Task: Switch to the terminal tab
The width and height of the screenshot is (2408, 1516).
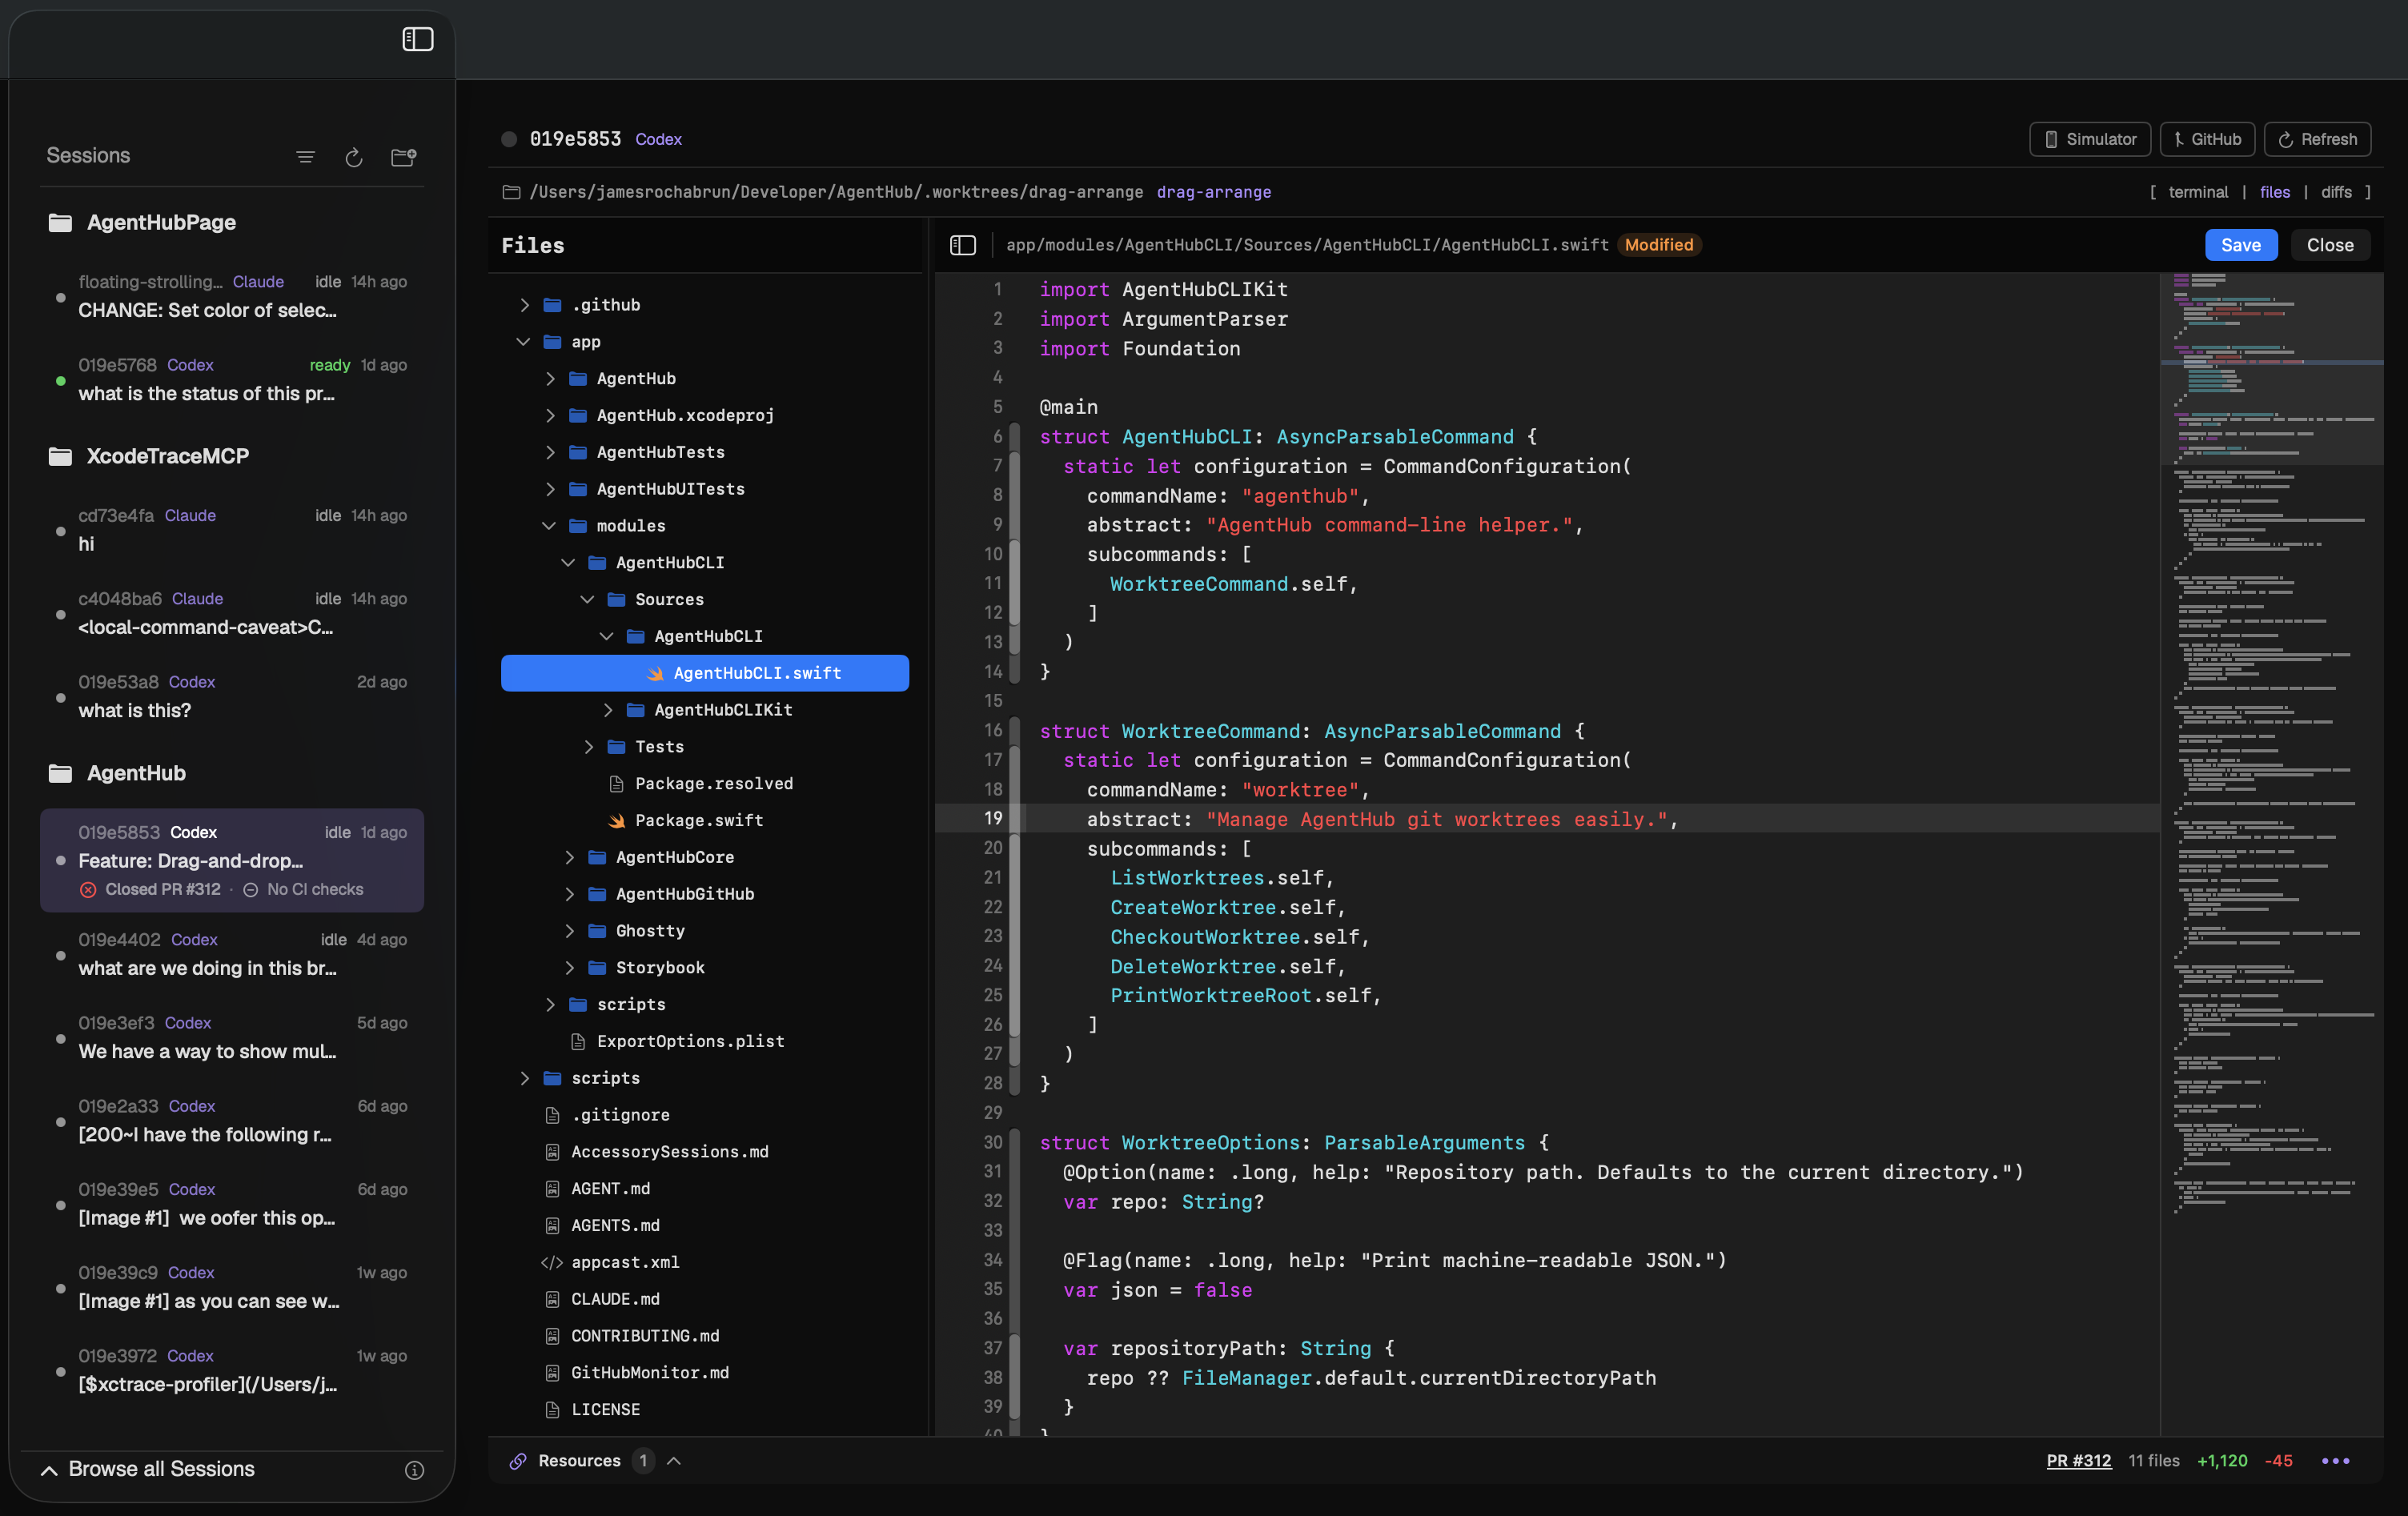Action: (x=2197, y=192)
